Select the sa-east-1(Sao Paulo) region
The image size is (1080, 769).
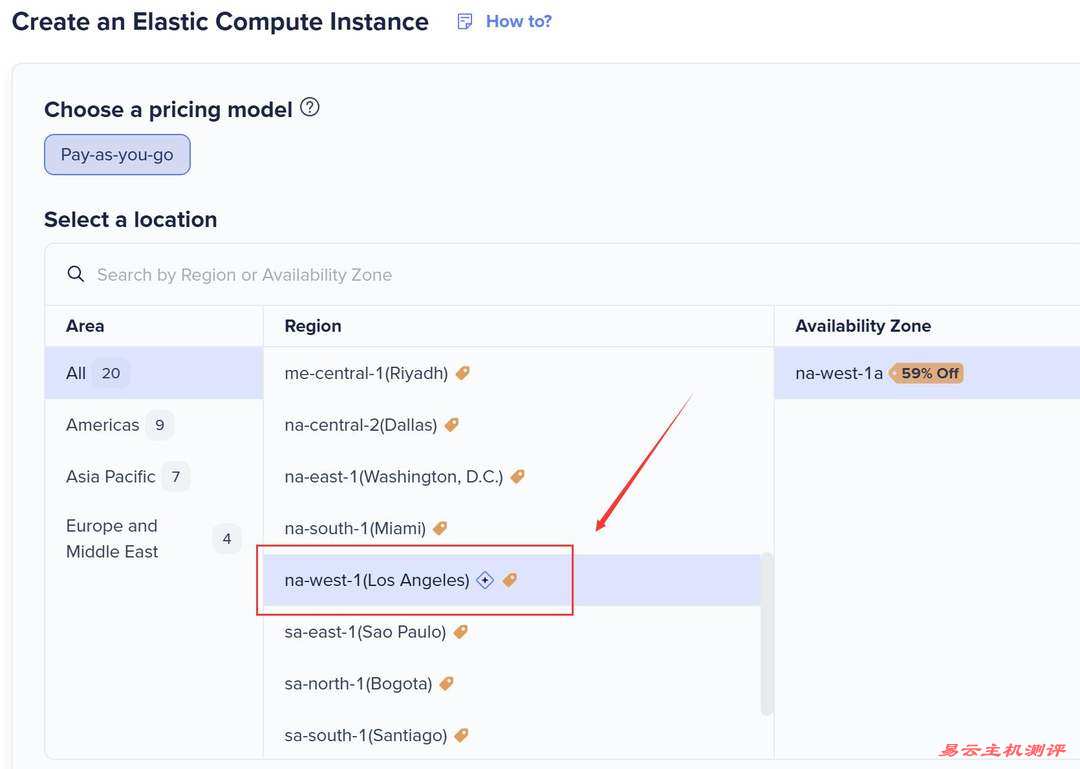365,632
